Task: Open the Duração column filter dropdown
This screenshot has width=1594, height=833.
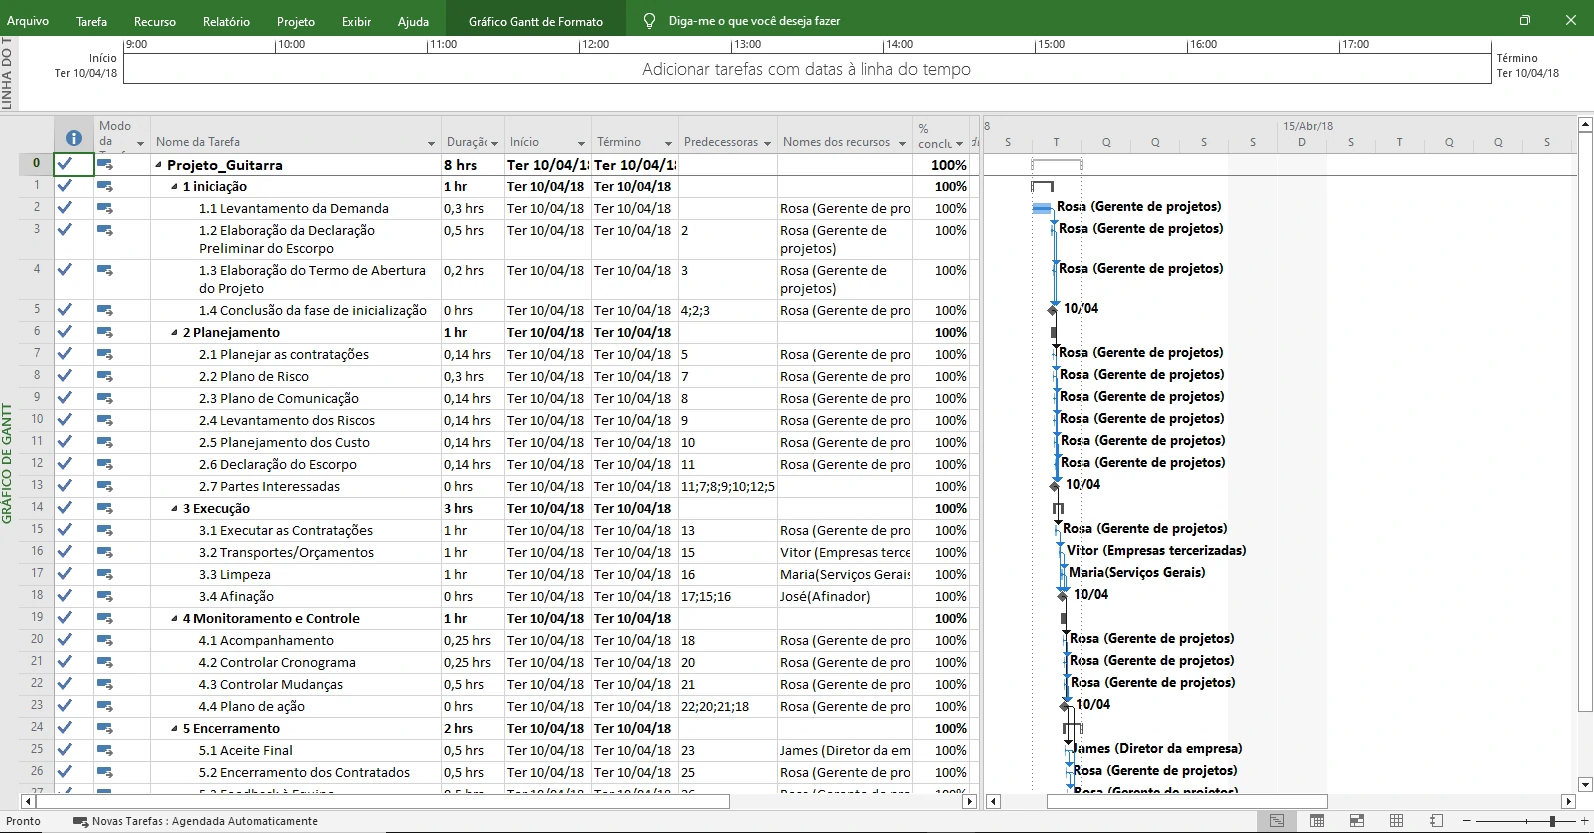Action: pyautogui.click(x=494, y=143)
